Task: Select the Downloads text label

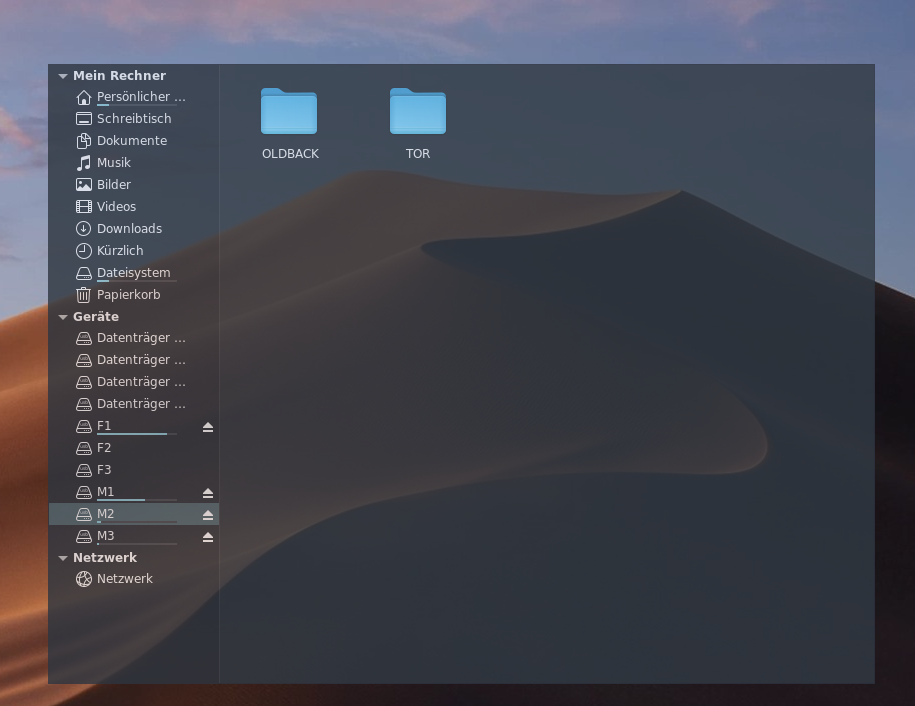Action: pyautogui.click(x=130, y=229)
